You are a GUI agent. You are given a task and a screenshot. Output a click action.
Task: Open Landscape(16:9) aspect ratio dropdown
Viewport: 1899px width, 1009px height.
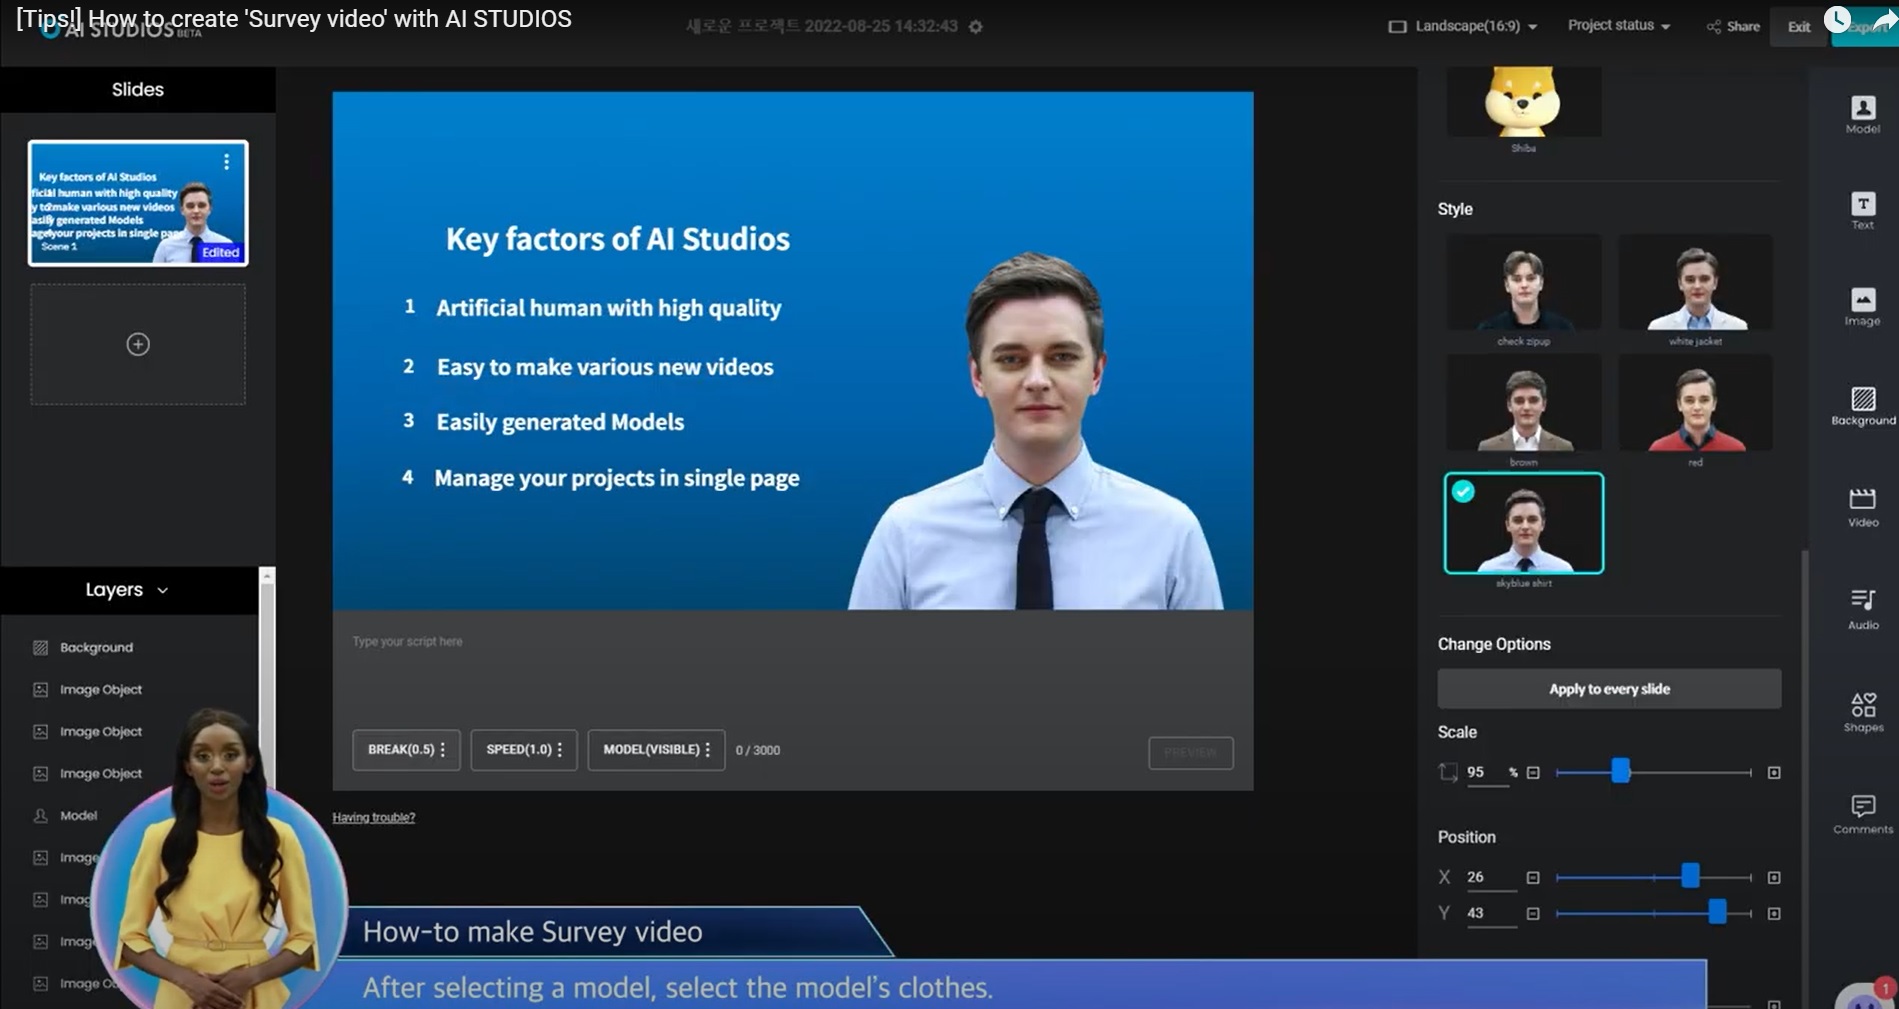click(x=1463, y=26)
